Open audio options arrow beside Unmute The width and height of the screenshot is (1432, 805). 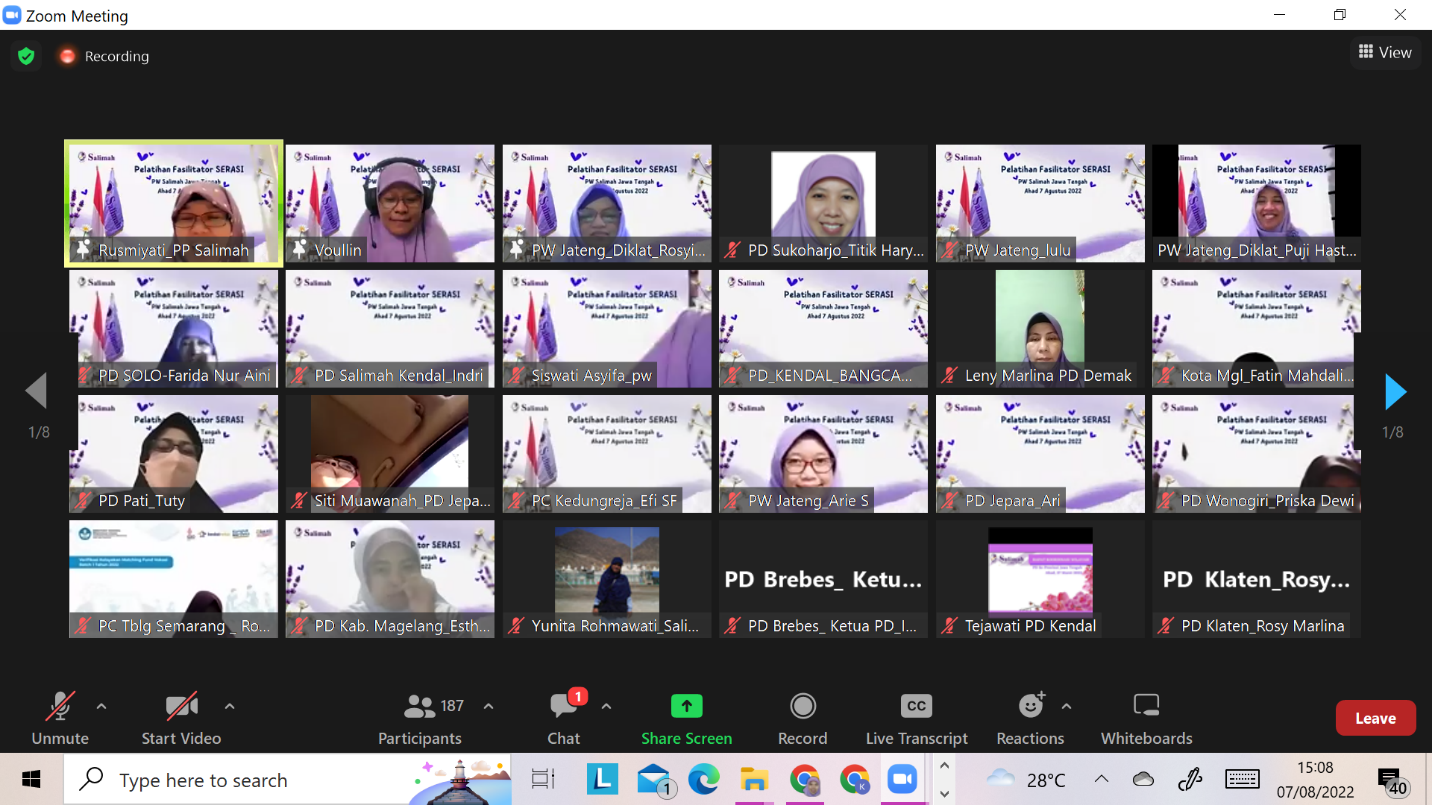click(101, 706)
